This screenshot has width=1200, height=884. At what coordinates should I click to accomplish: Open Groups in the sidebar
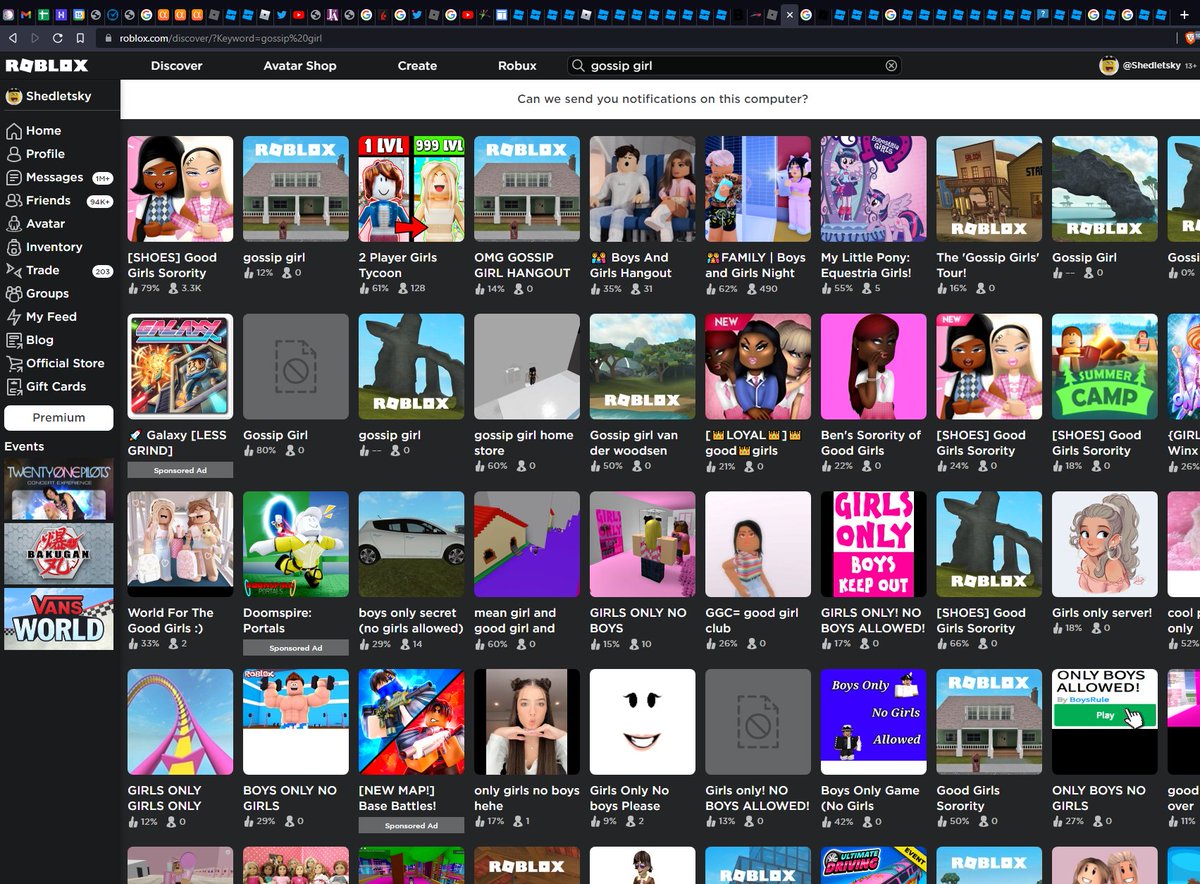click(37, 294)
